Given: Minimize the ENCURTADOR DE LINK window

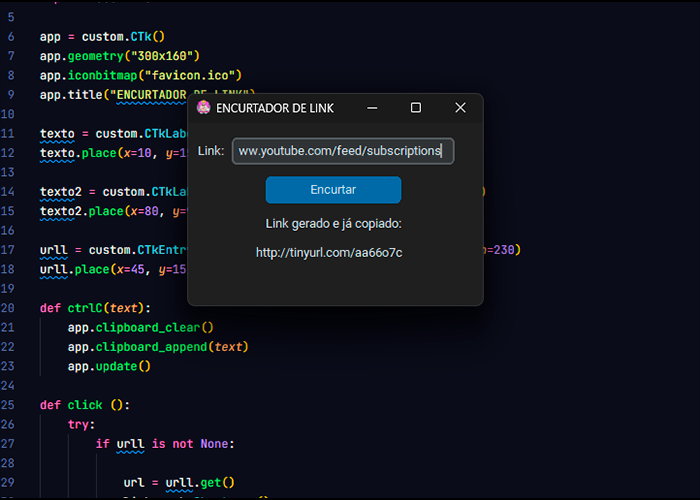Looking at the screenshot, I should 372,108.
